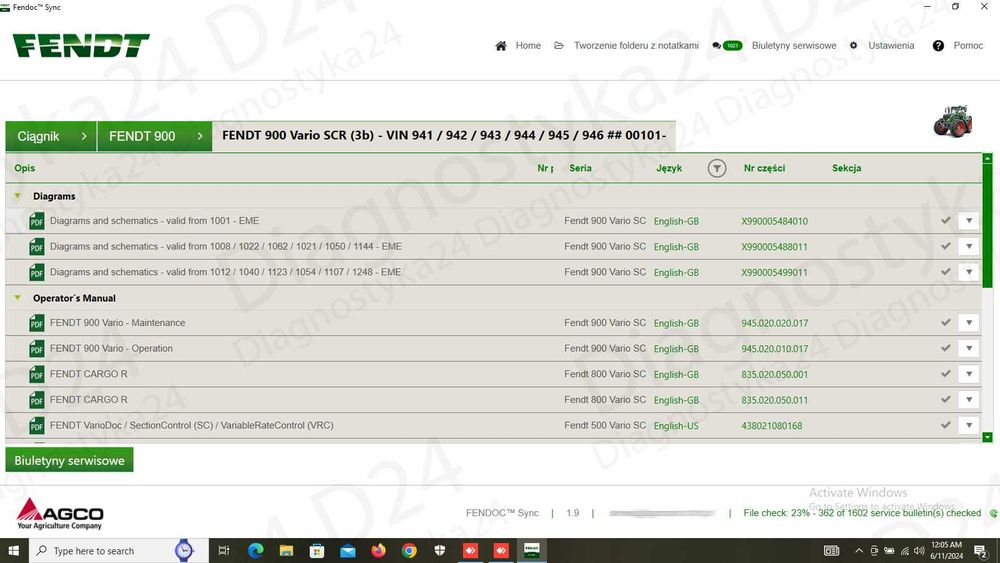
Task: Click the Fendoc Sync taskbar icon
Action: point(532,550)
